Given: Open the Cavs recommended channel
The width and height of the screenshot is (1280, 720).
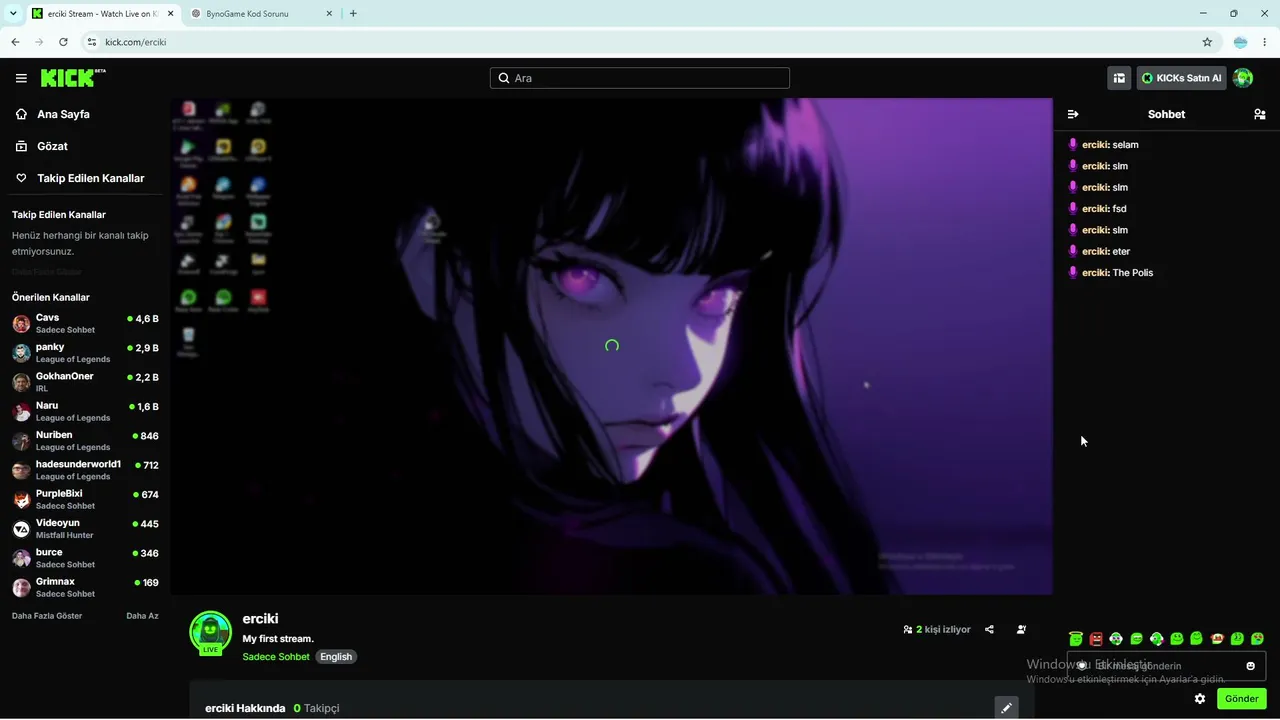Looking at the screenshot, I should point(85,323).
